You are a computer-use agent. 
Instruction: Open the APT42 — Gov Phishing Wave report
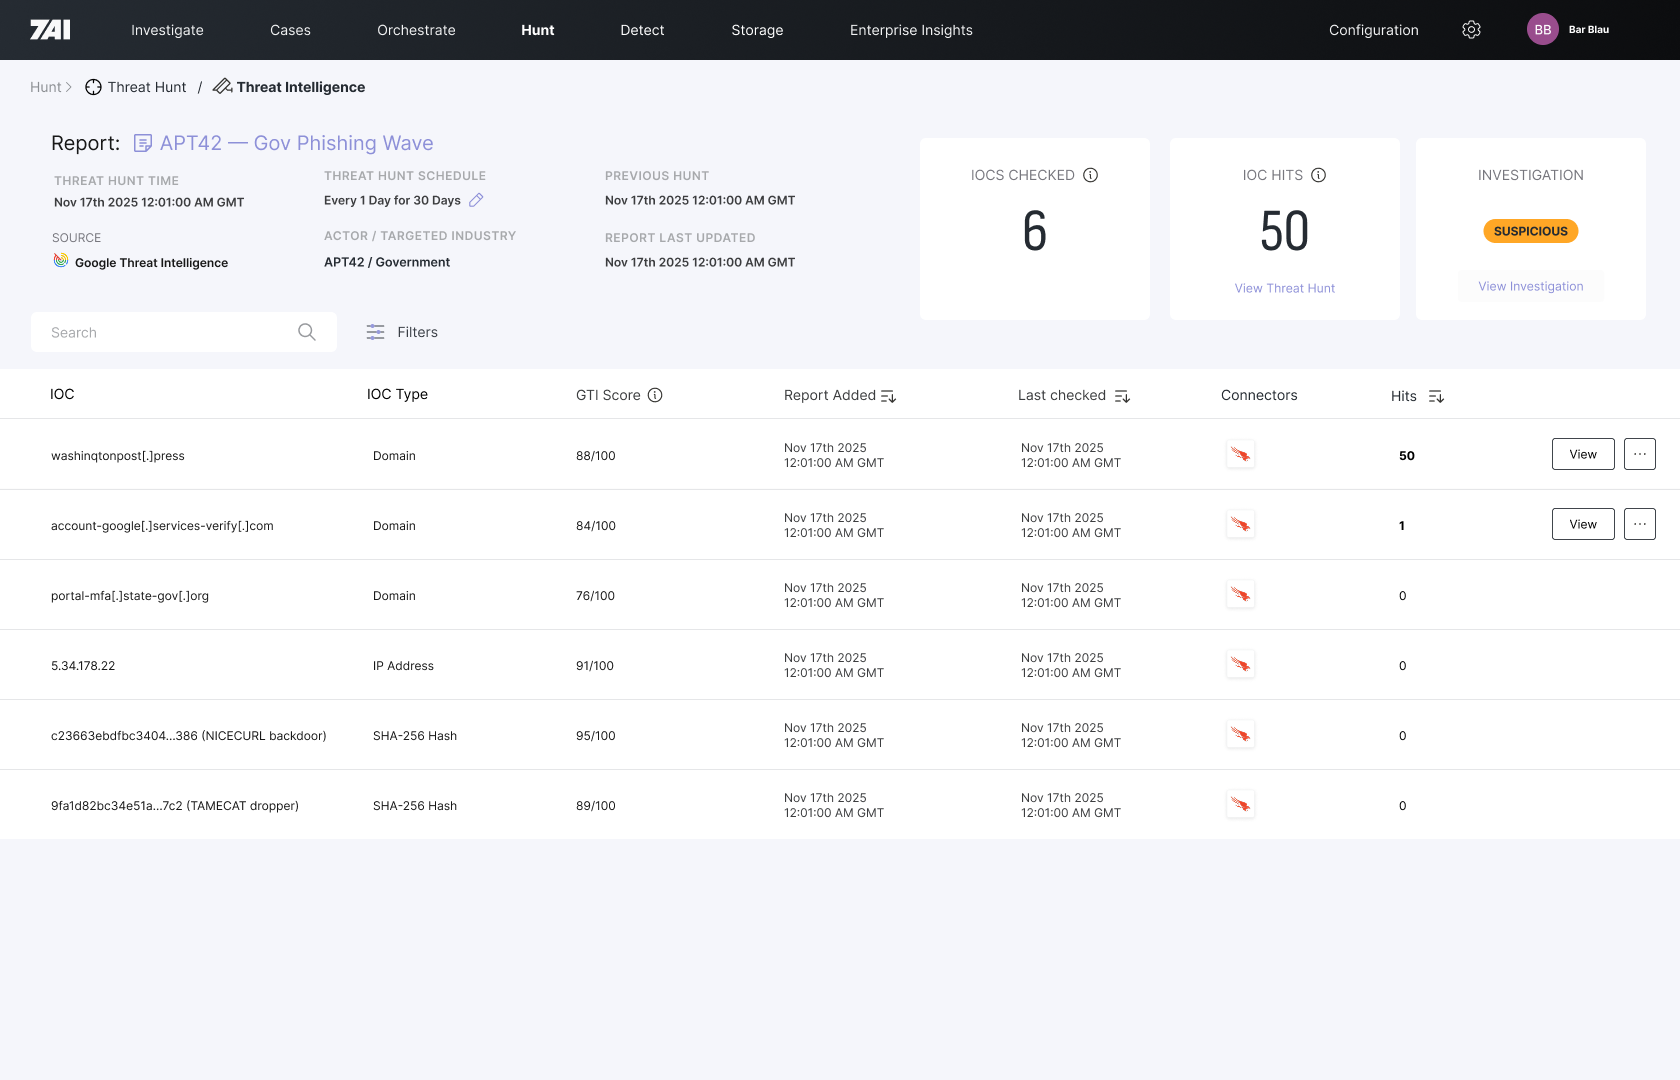296,143
